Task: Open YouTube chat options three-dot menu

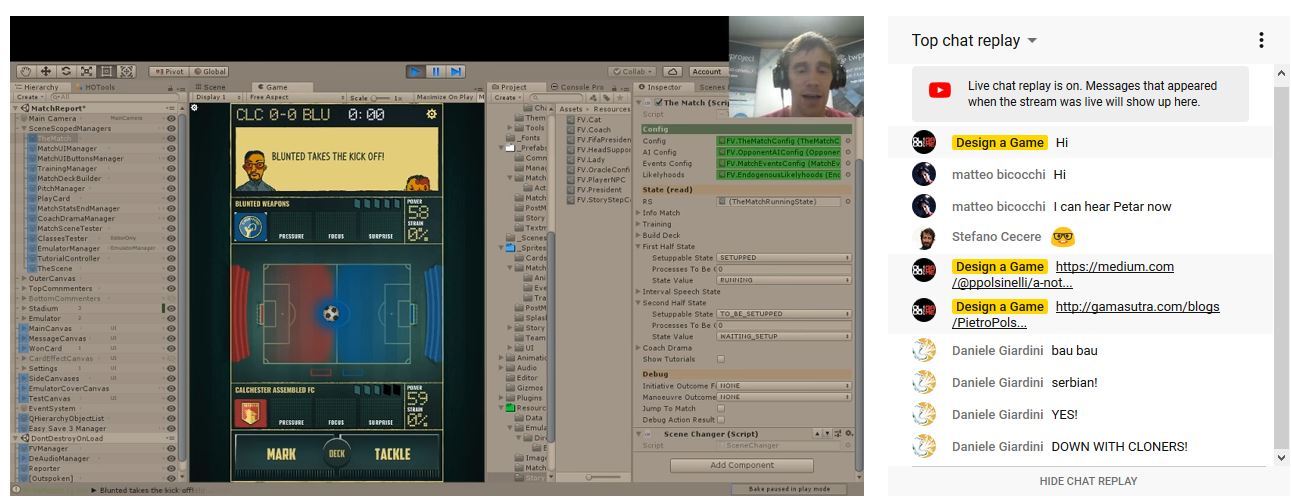Action: pos(1261,40)
